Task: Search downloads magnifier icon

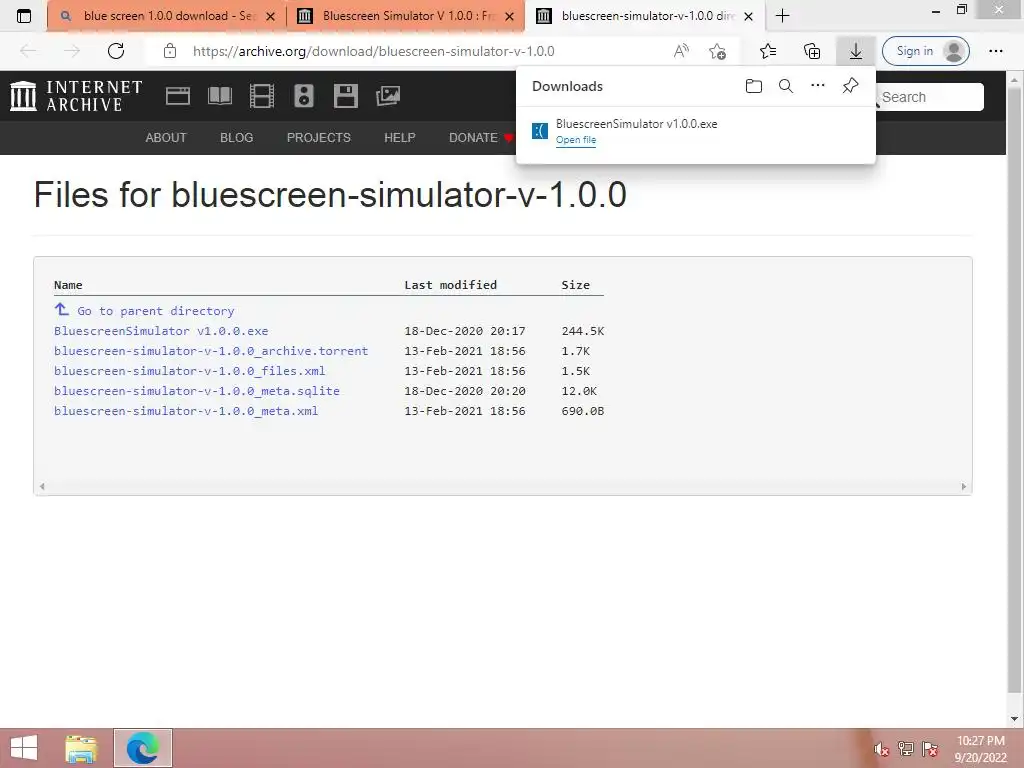Action: click(786, 86)
